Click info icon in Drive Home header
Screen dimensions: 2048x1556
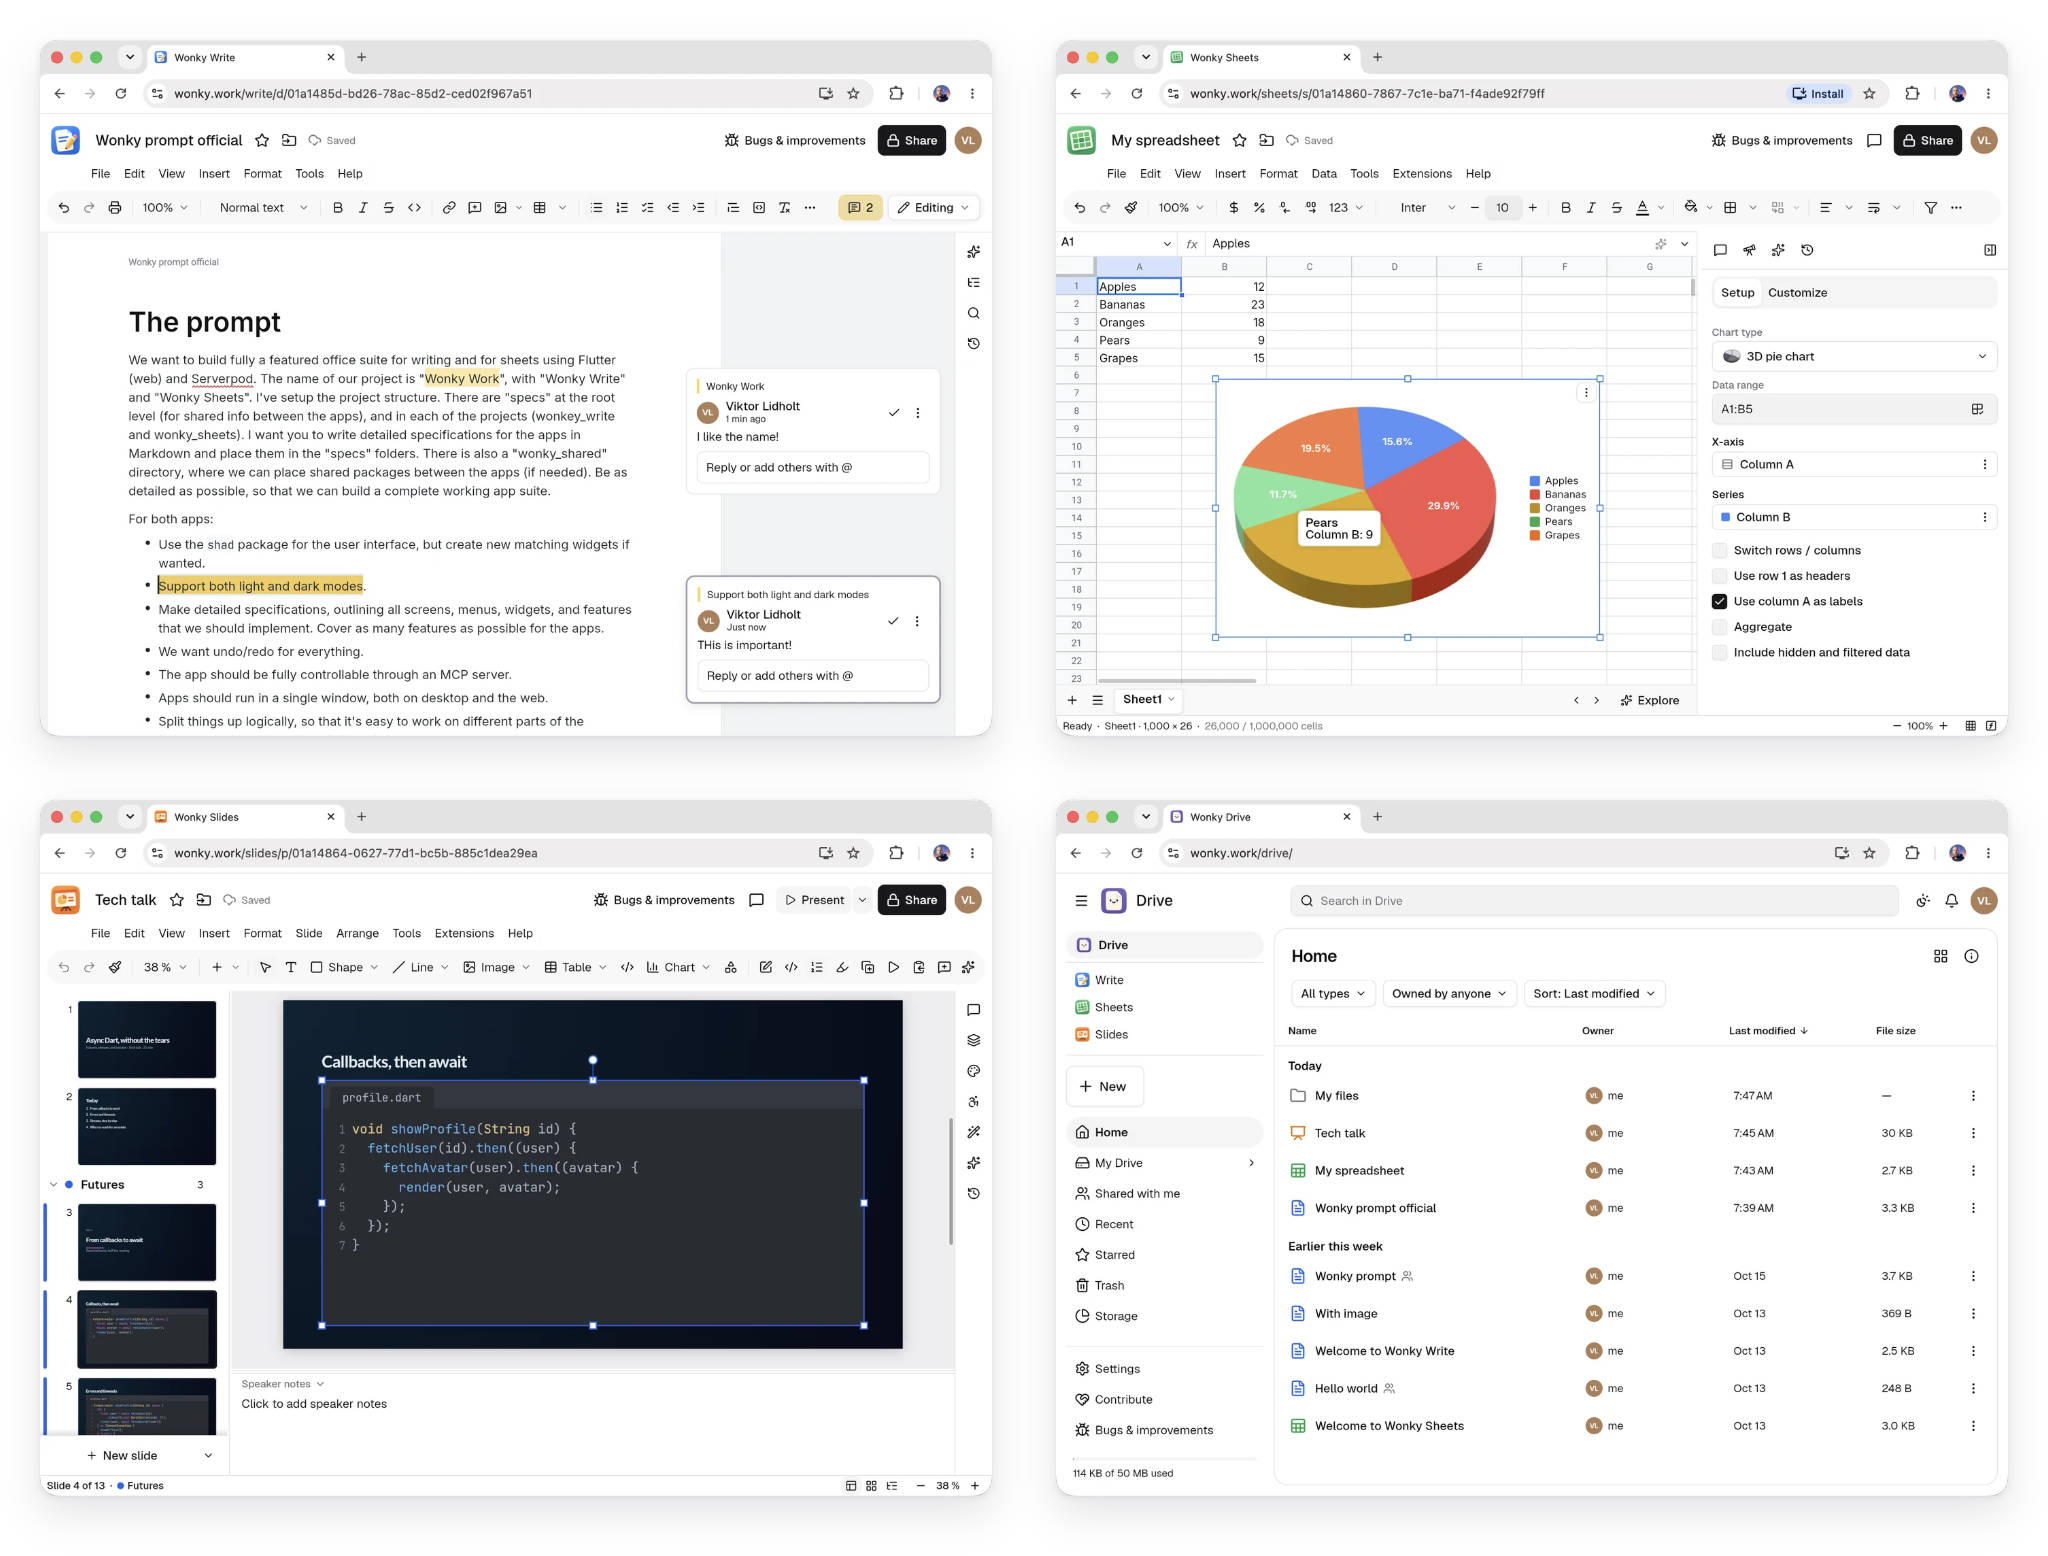1971,956
